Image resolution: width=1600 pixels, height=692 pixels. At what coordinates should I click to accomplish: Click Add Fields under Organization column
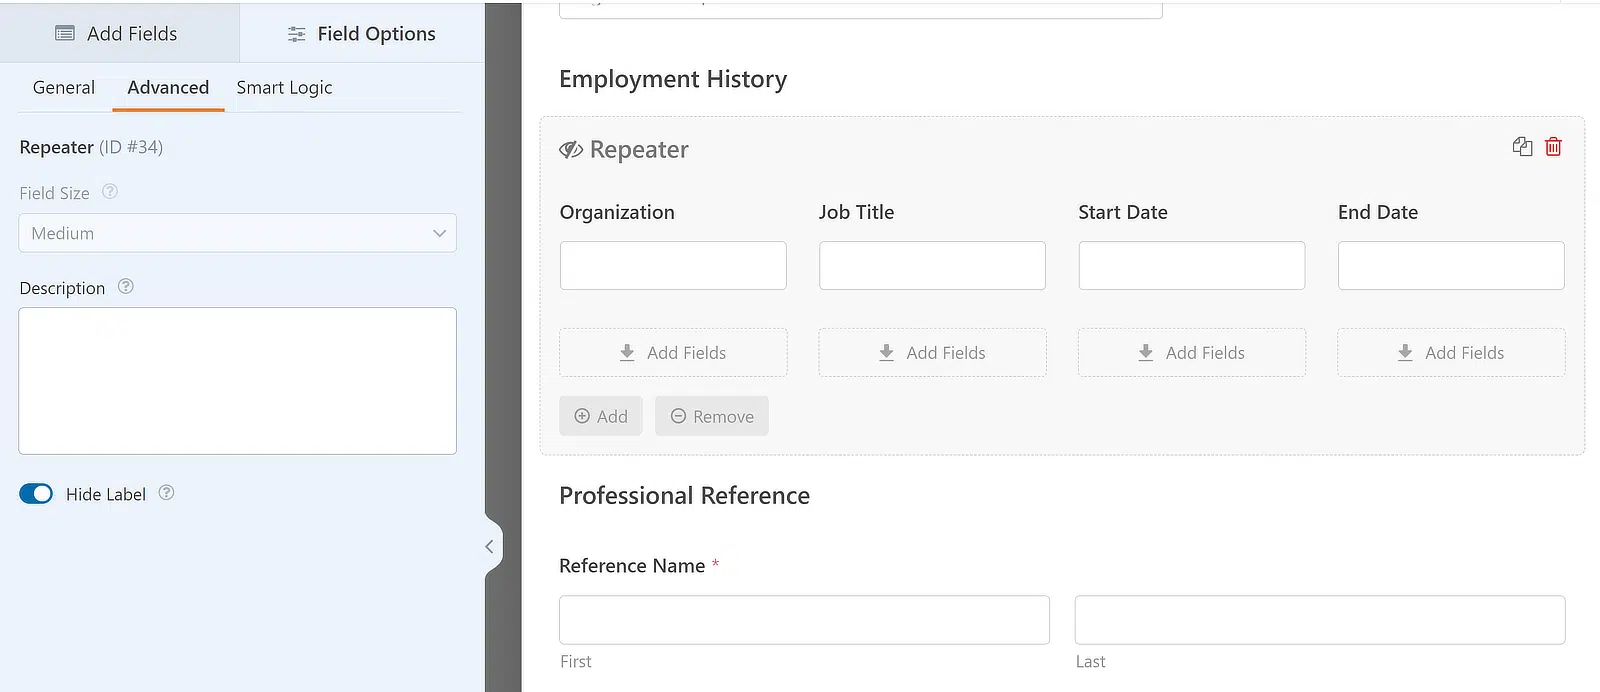click(x=673, y=353)
